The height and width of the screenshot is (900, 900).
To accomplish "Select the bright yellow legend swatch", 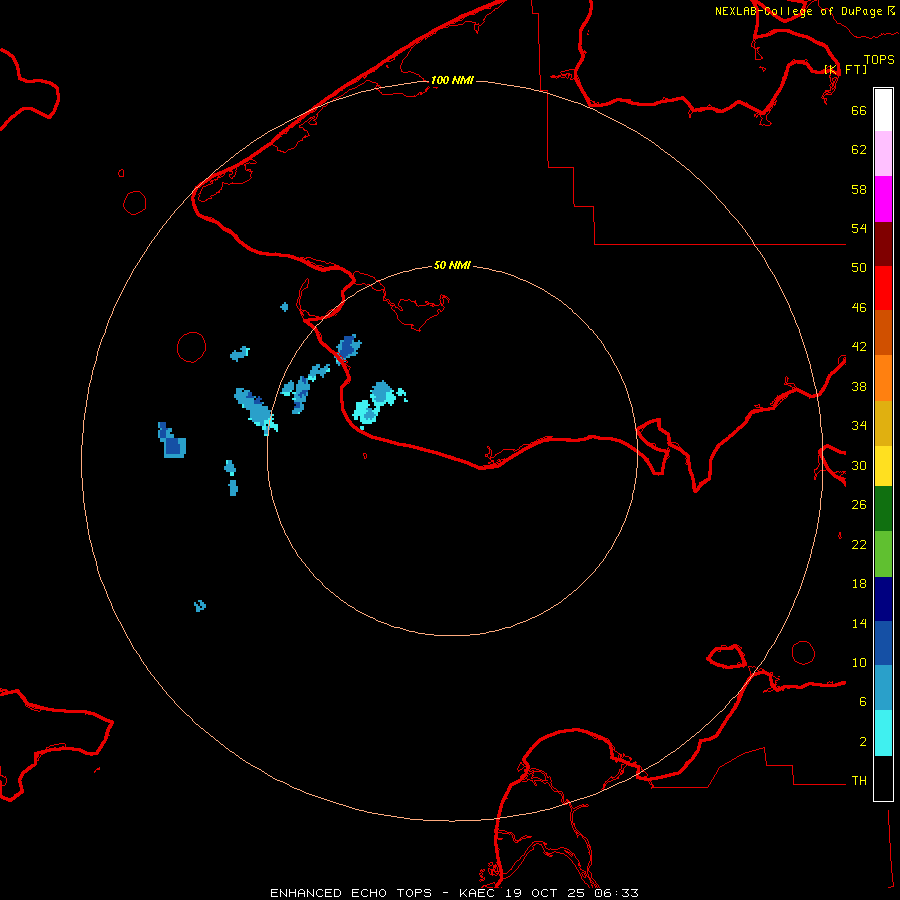I will click(883, 466).
